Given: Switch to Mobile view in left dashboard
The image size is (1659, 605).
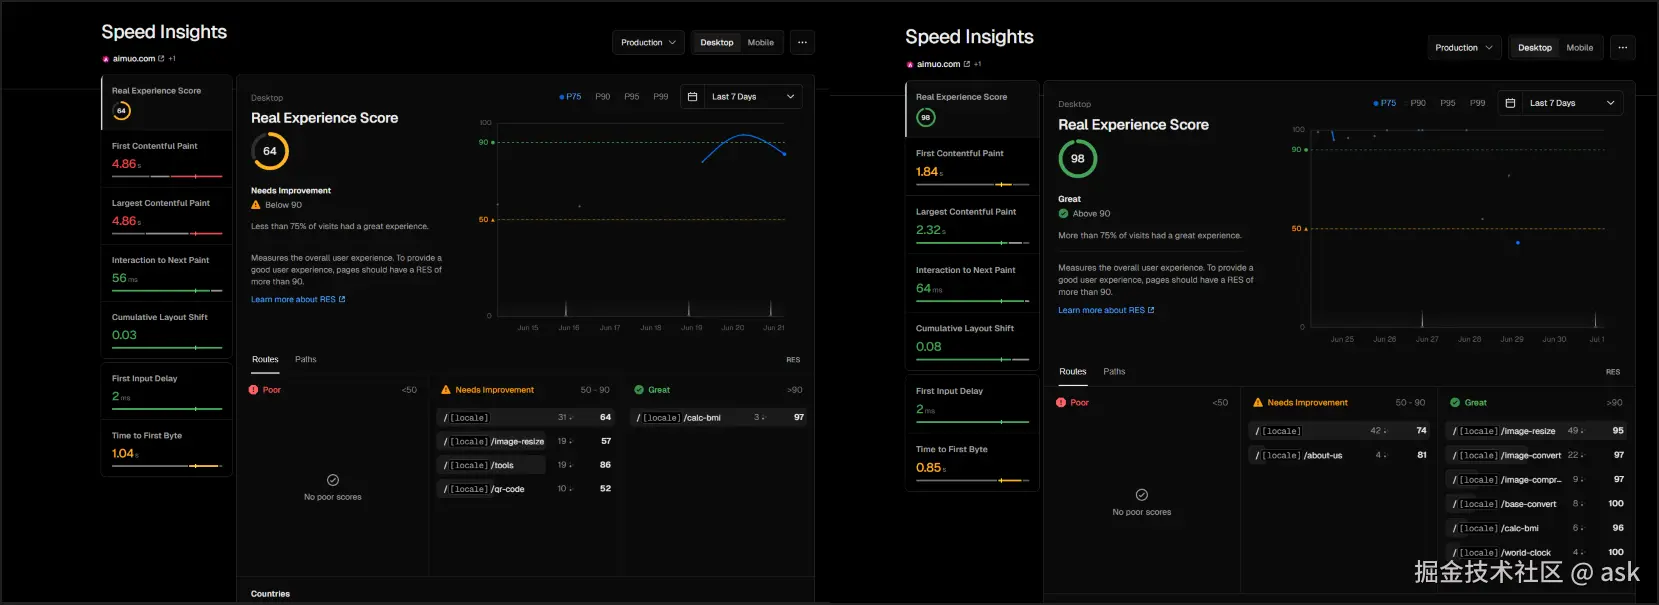Looking at the screenshot, I should pos(761,42).
